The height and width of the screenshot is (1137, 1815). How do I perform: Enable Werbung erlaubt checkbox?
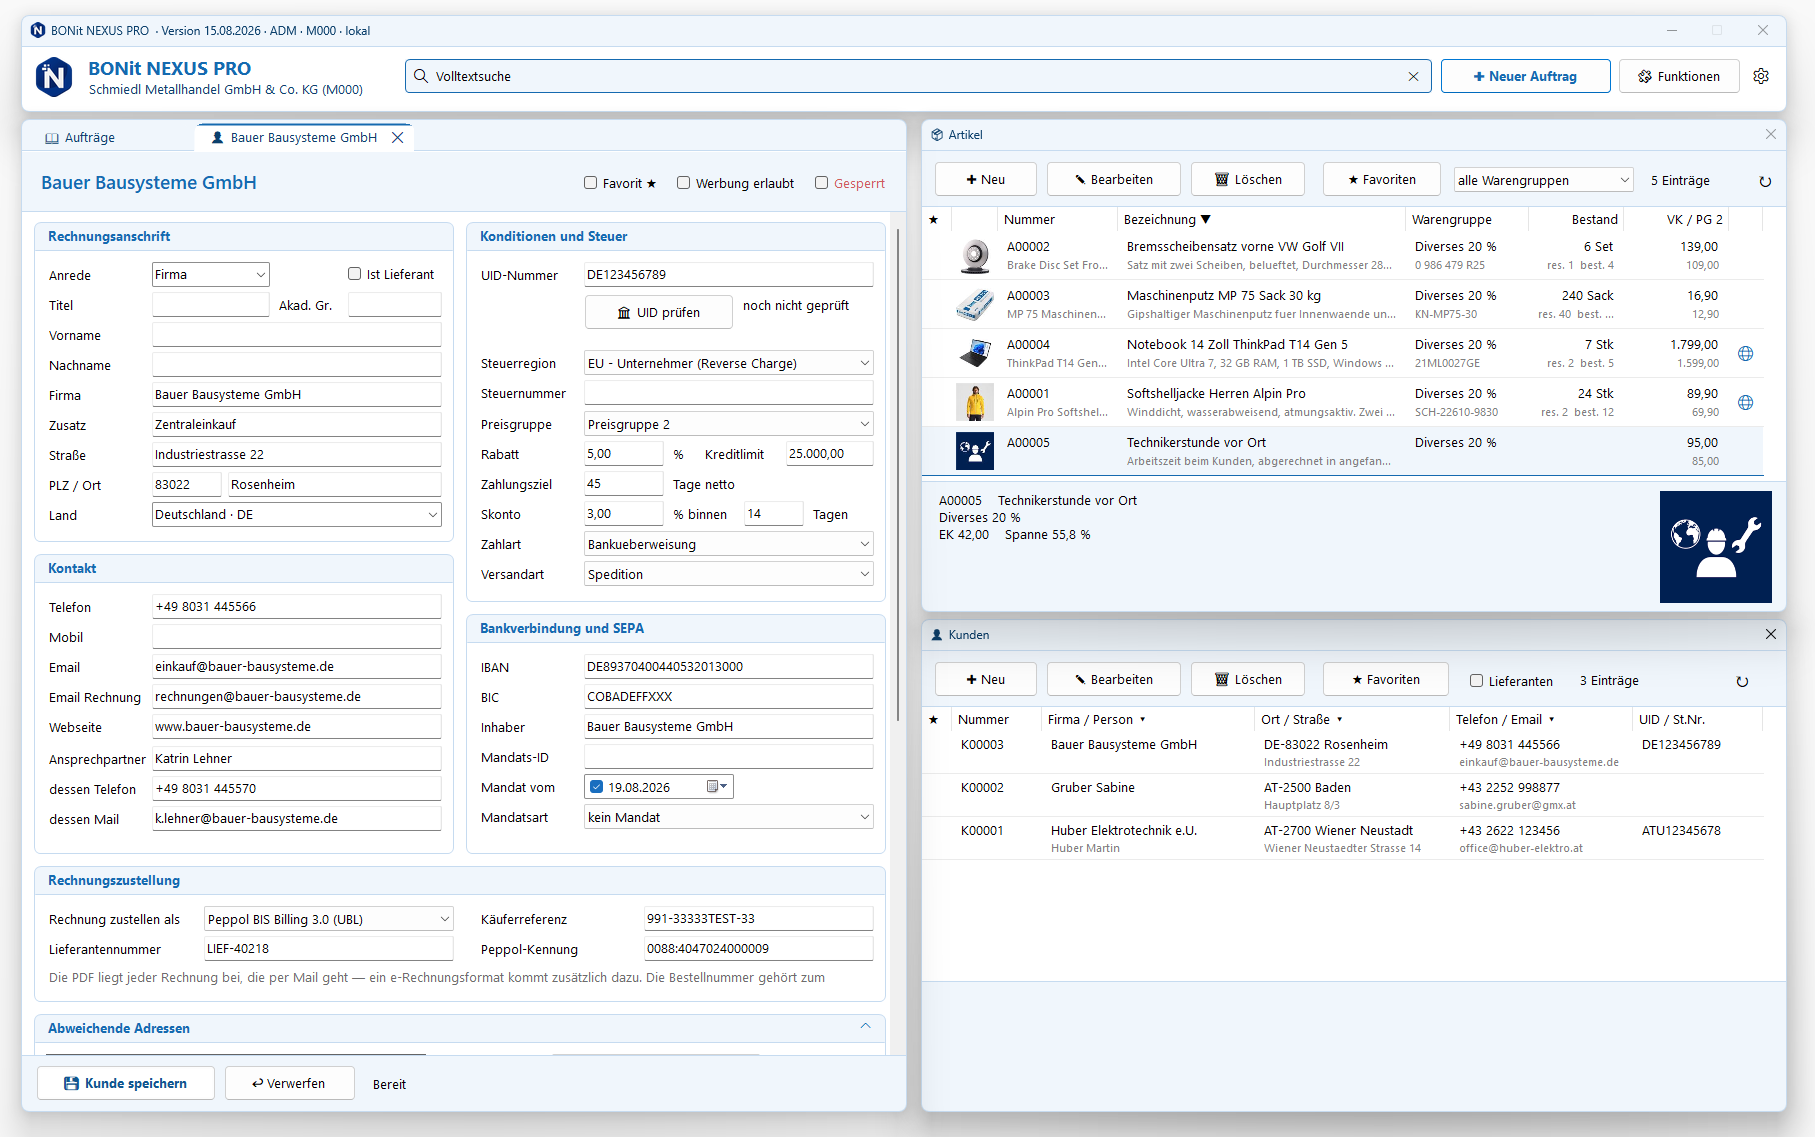(x=683, y=183)
